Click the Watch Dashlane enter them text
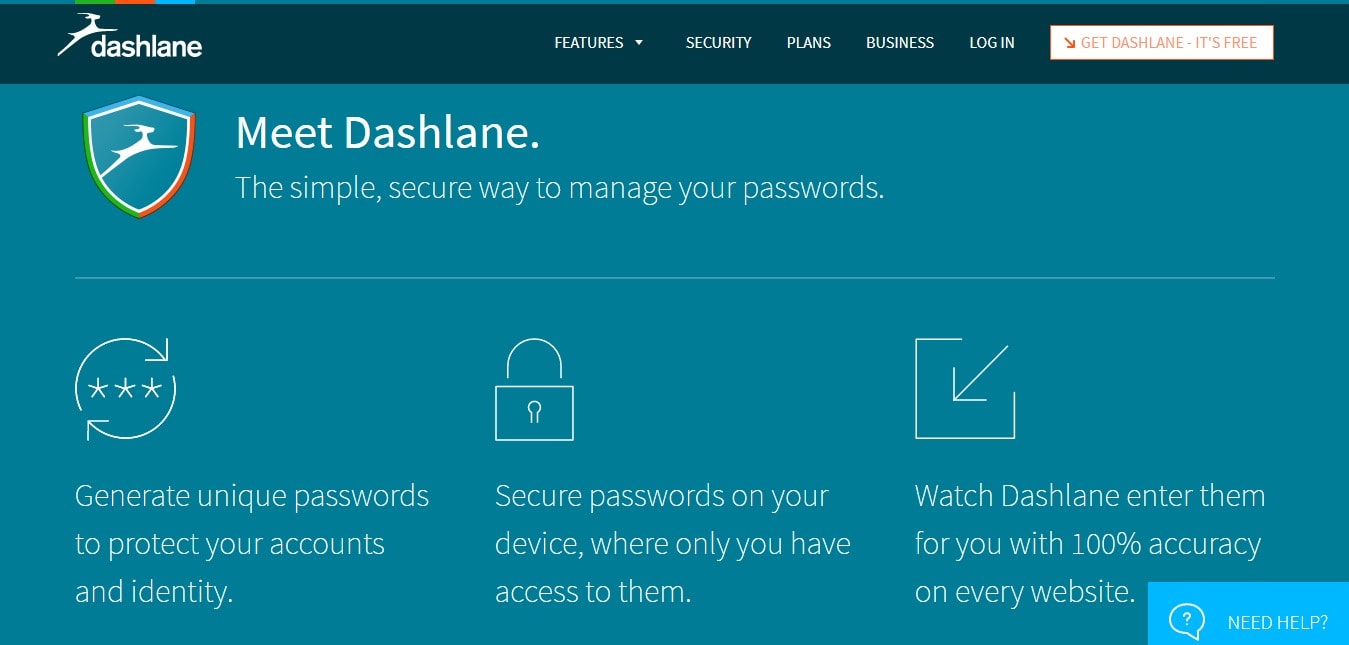Image resolution: width=1349 pixels, height=645 pixels. 1090,544
